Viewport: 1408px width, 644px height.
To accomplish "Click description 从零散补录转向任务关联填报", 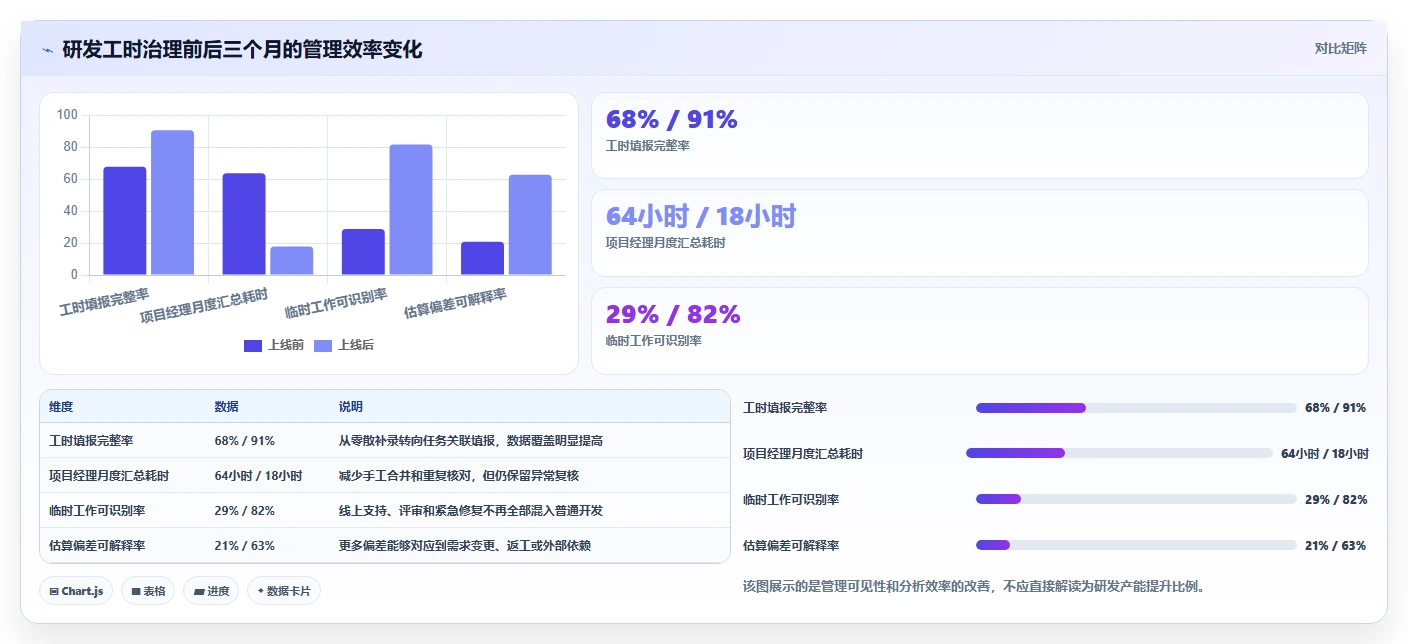I will [x=471, y=441].
